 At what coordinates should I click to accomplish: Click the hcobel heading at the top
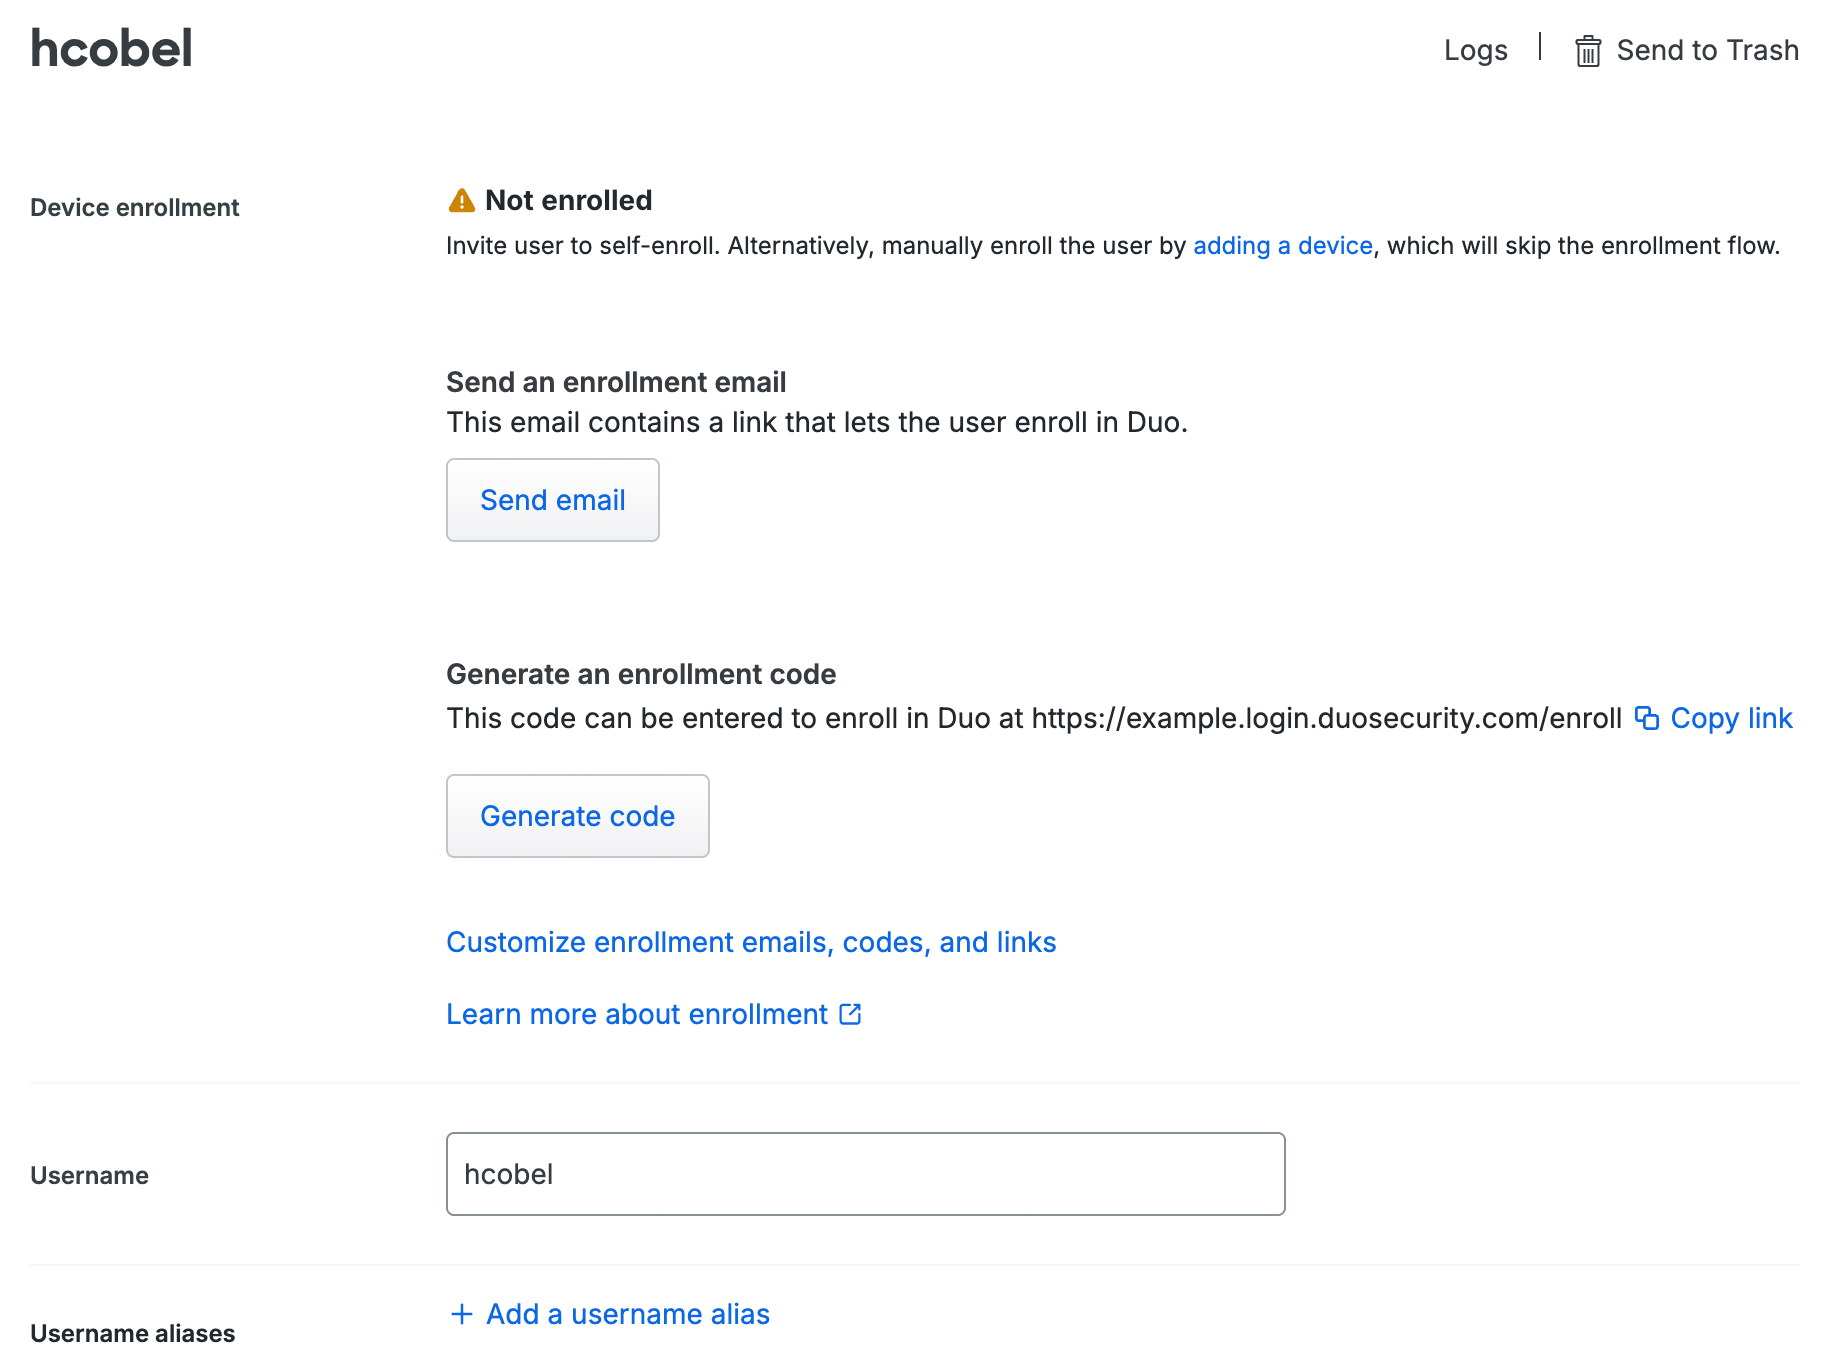pyautogui.click(x=110, y=47)
